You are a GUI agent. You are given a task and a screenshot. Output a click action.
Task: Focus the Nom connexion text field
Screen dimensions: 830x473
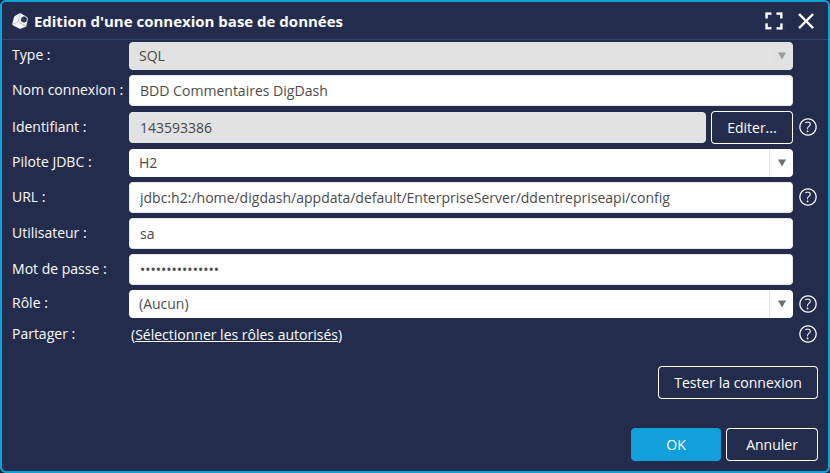[x=460, y=91]
